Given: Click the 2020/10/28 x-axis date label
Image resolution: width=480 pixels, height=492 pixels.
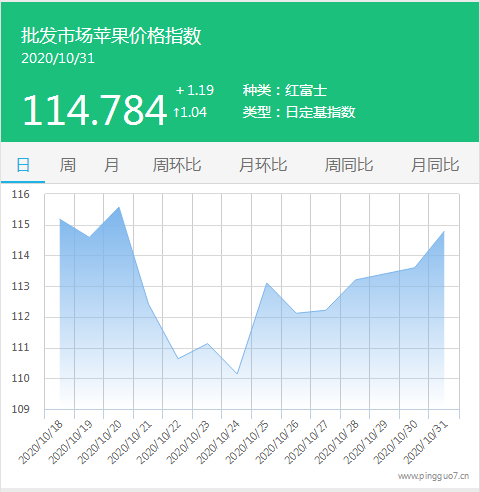Looking at the screenshot, I should tap(337, 442).
